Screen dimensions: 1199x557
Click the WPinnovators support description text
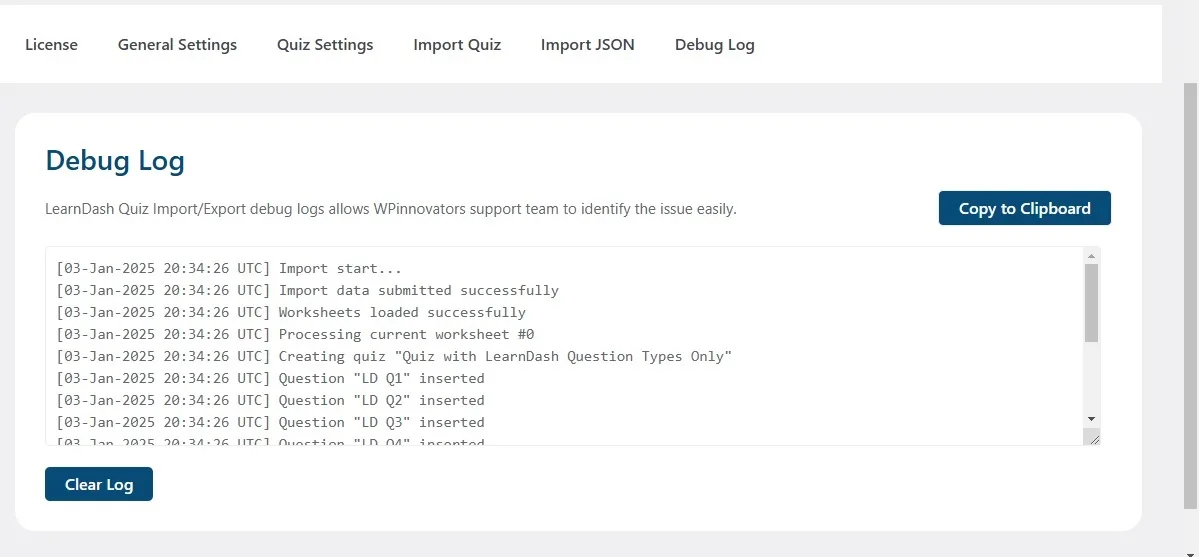point(391,209)
